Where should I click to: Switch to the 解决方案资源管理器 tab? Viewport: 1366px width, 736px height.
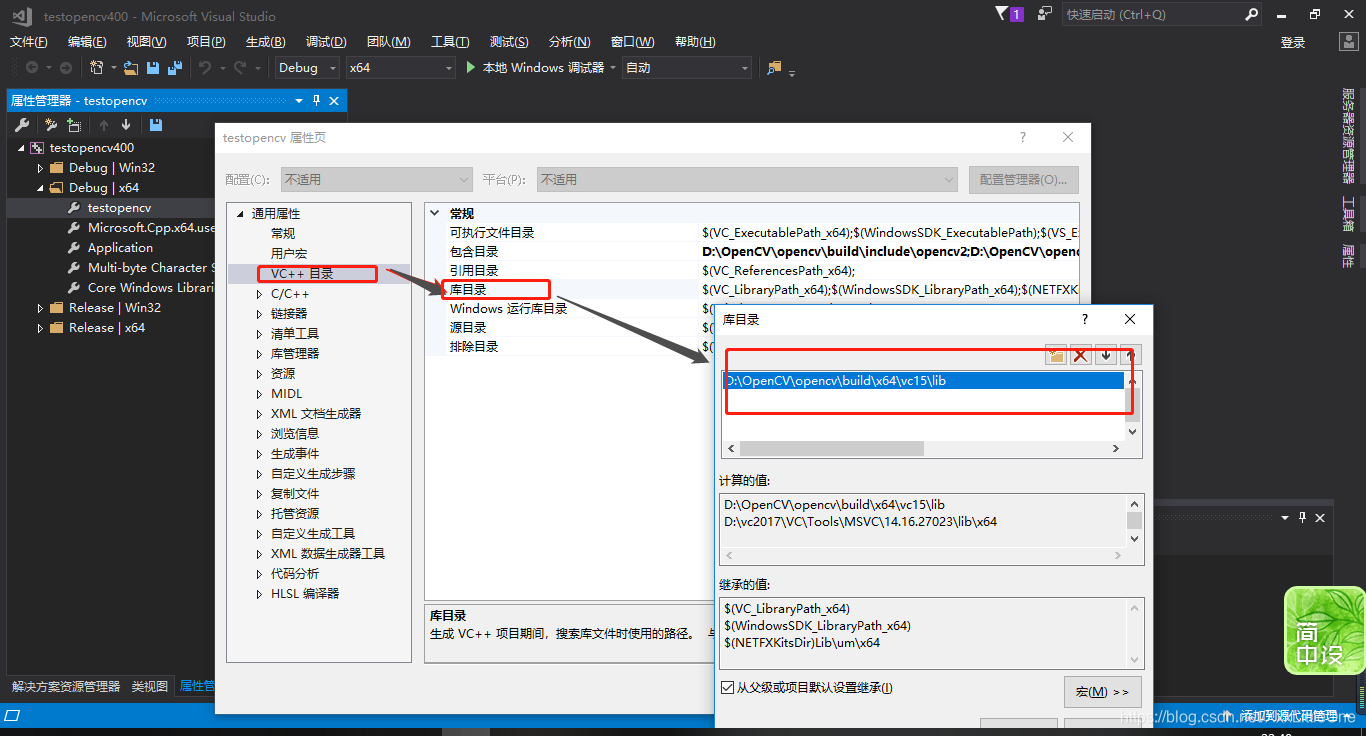pos(66,687)
